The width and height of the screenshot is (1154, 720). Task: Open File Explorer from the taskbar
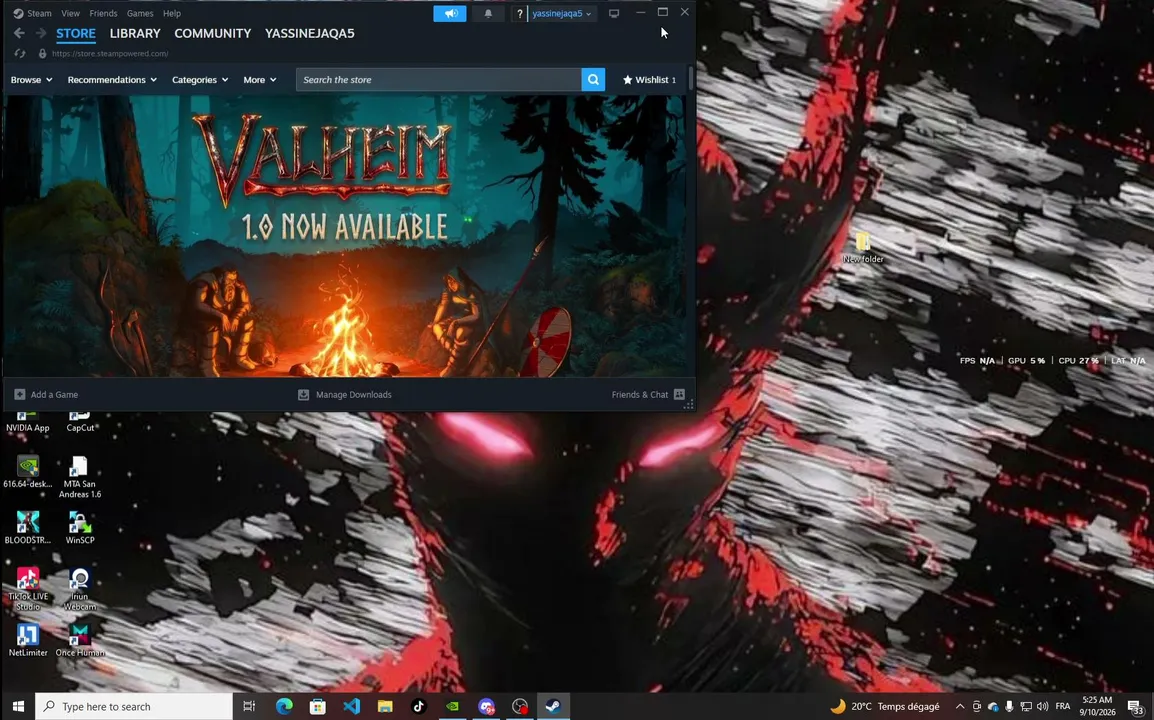click(x=385, y=706)
